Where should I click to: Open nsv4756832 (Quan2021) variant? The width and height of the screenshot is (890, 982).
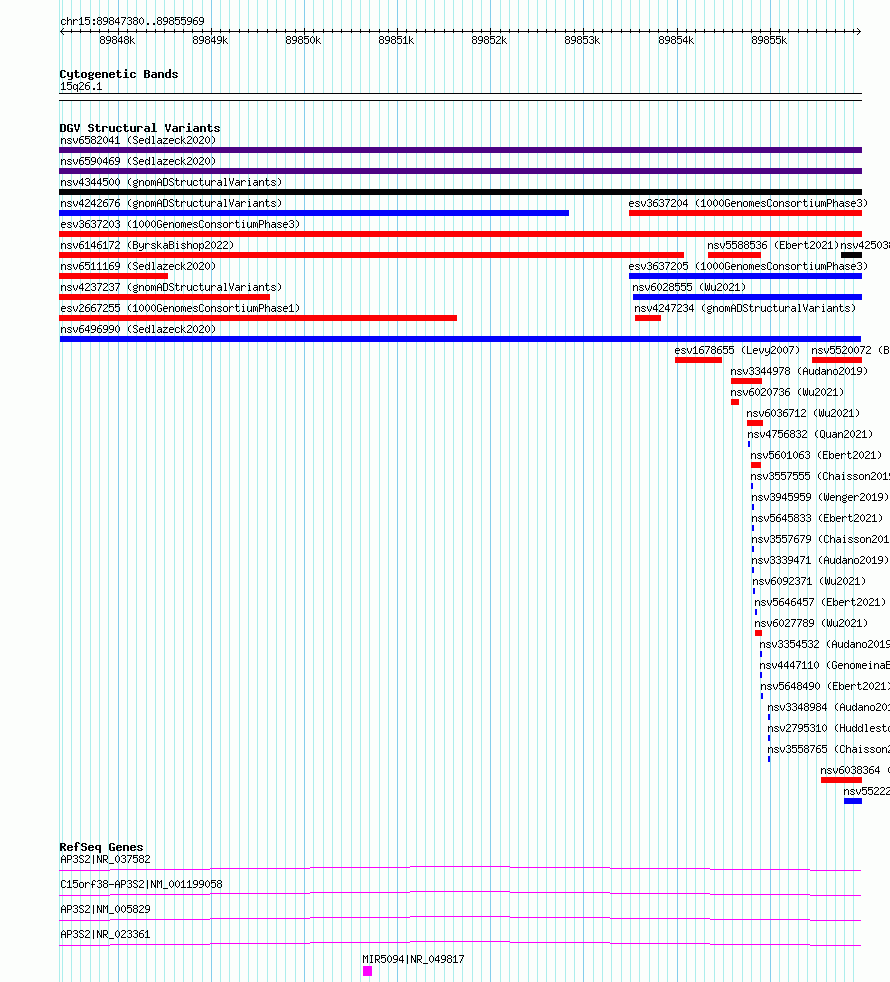810,434
